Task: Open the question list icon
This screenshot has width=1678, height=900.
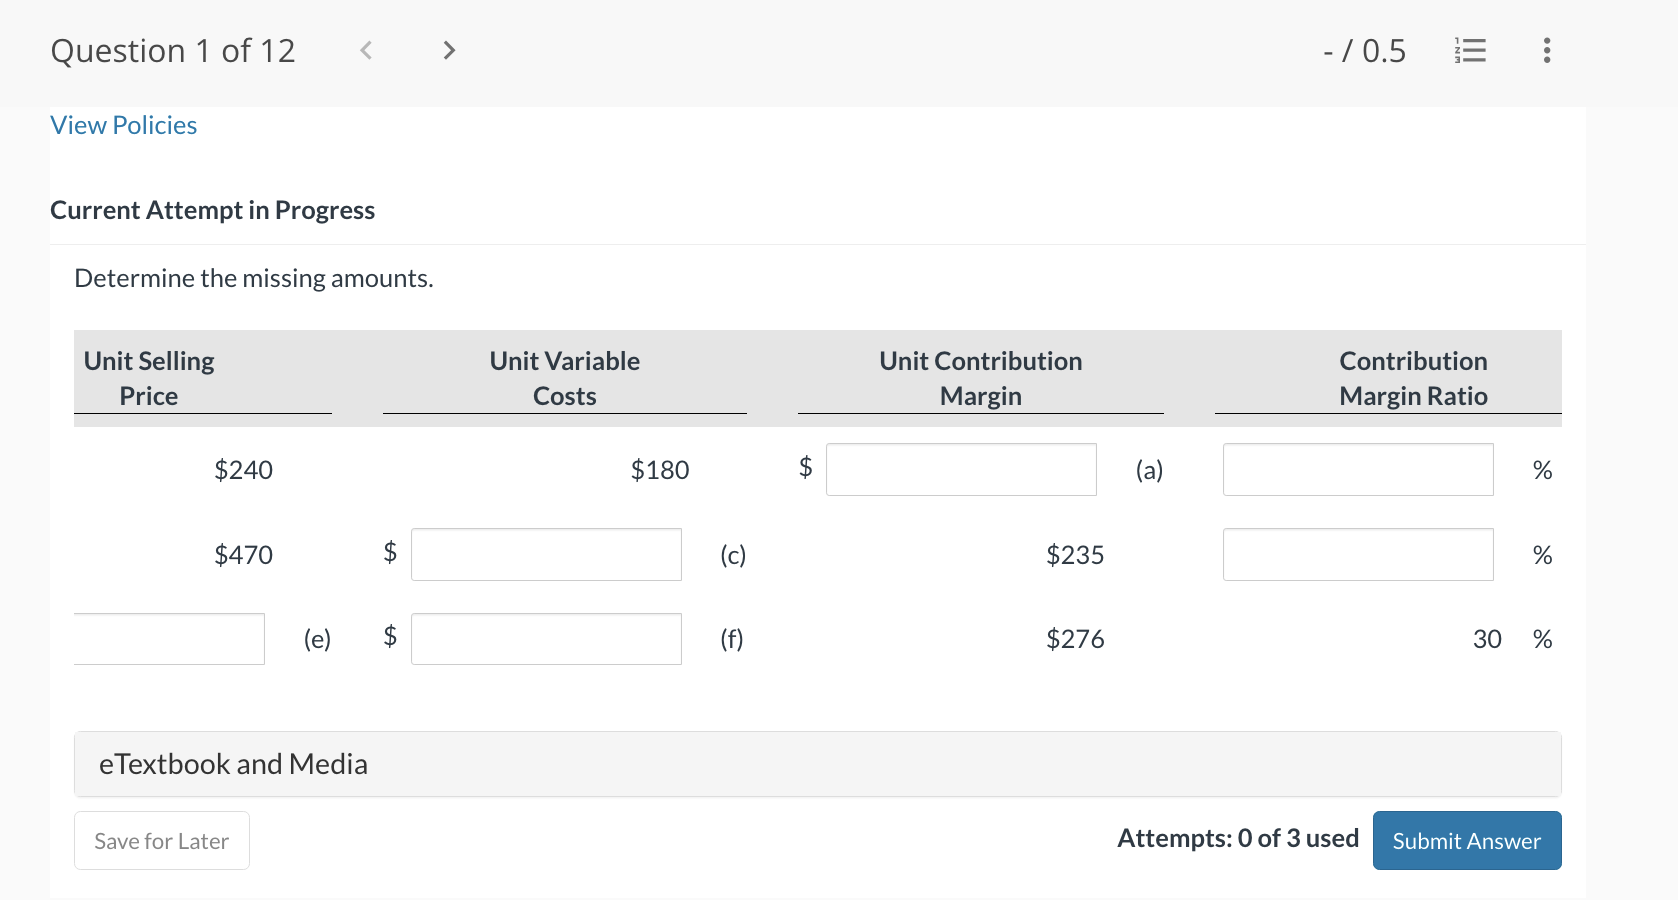Action: coord(1469,50)
